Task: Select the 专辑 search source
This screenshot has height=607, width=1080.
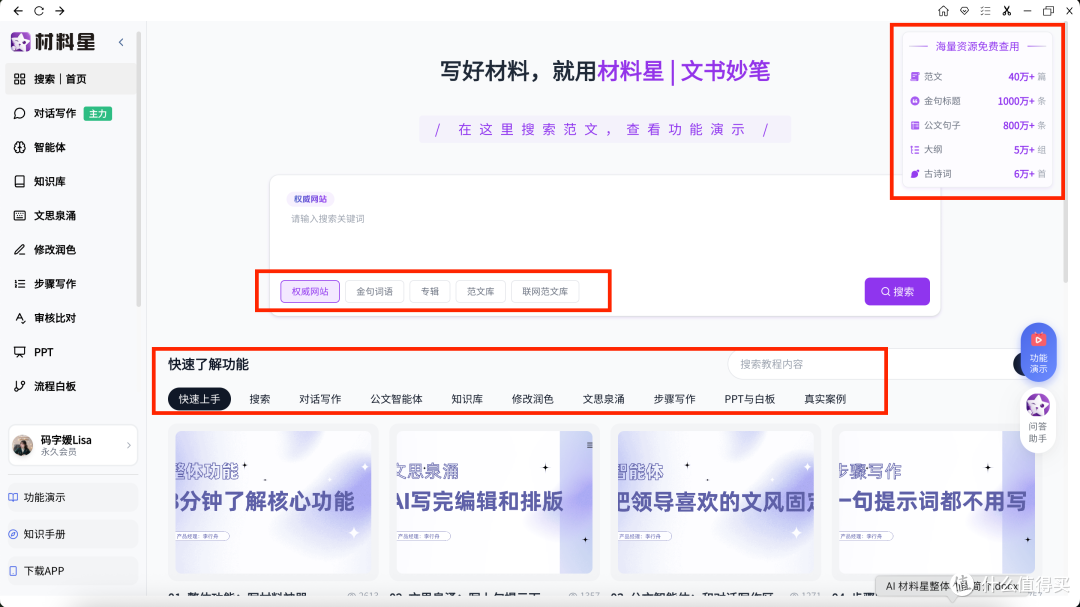Action: (x=430, y=291)
